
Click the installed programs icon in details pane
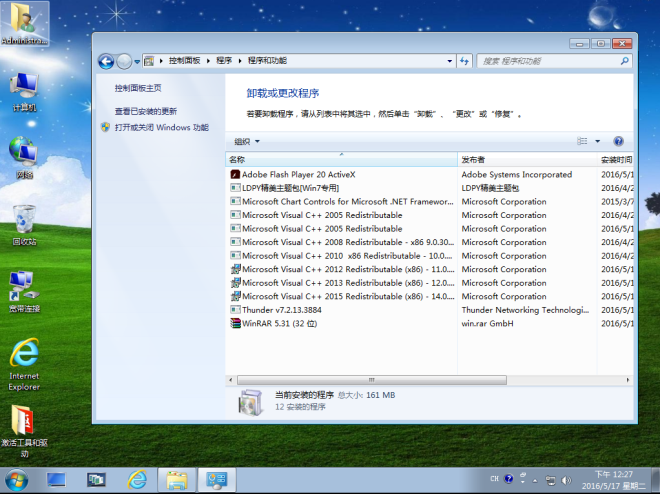click(250, 402)
